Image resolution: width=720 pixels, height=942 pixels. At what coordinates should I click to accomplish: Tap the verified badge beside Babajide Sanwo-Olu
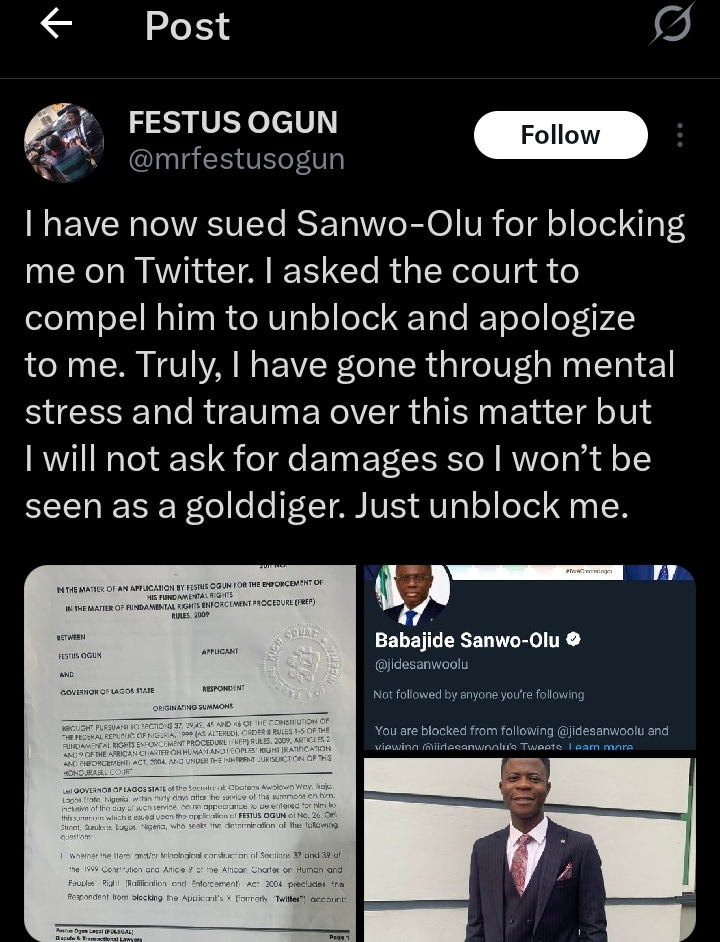(574, 640)
